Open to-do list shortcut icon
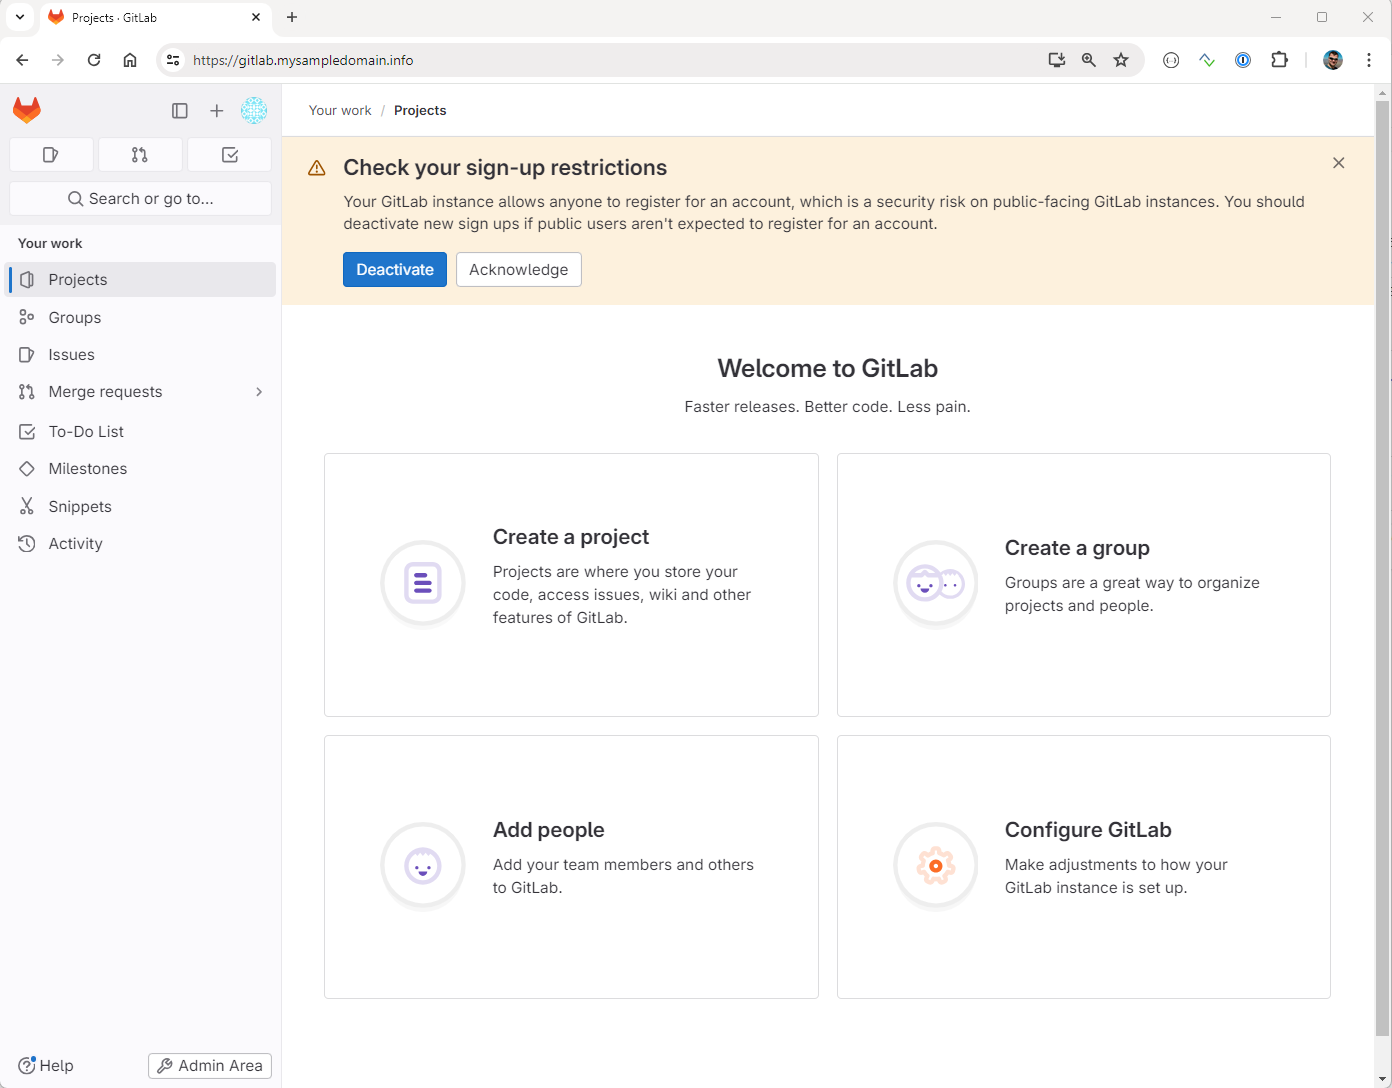 pos(229,155)
